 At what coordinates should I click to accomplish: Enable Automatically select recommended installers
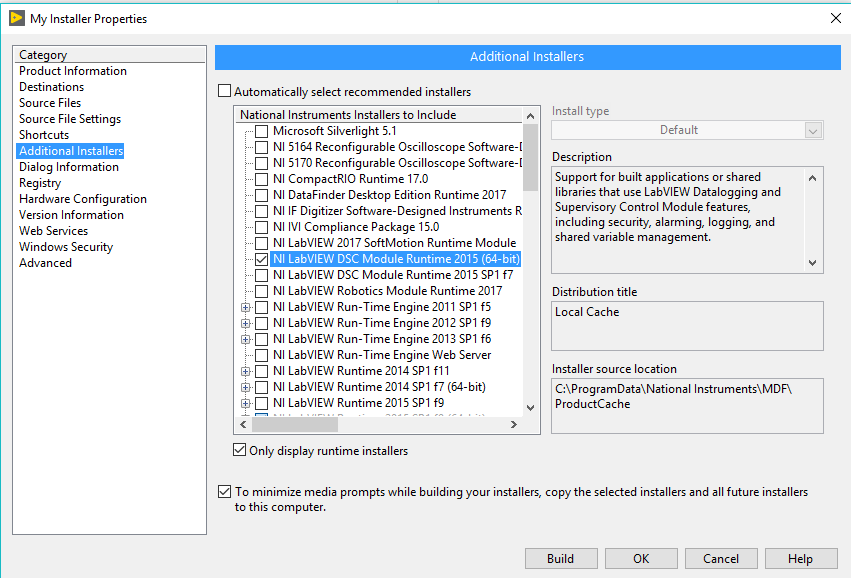click(224, 92)
